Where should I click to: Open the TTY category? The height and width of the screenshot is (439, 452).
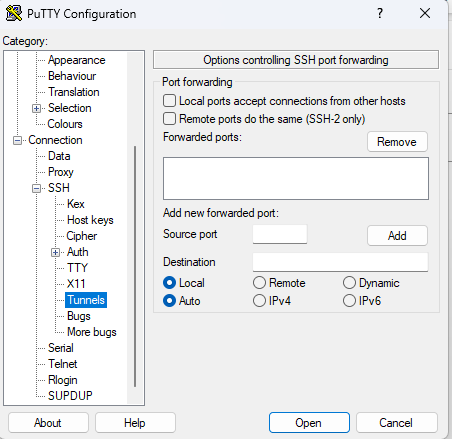tap(77, 268)
